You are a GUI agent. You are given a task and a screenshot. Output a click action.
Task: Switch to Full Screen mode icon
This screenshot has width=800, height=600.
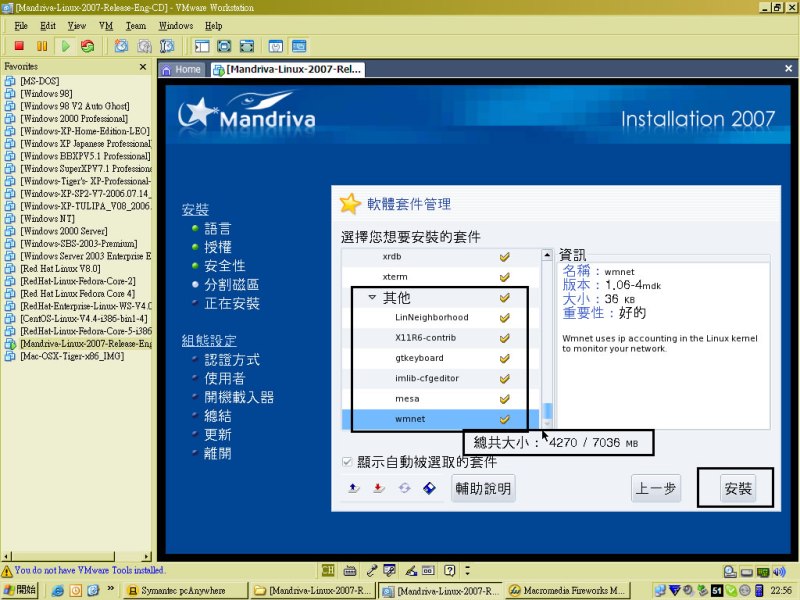(247, 46)
